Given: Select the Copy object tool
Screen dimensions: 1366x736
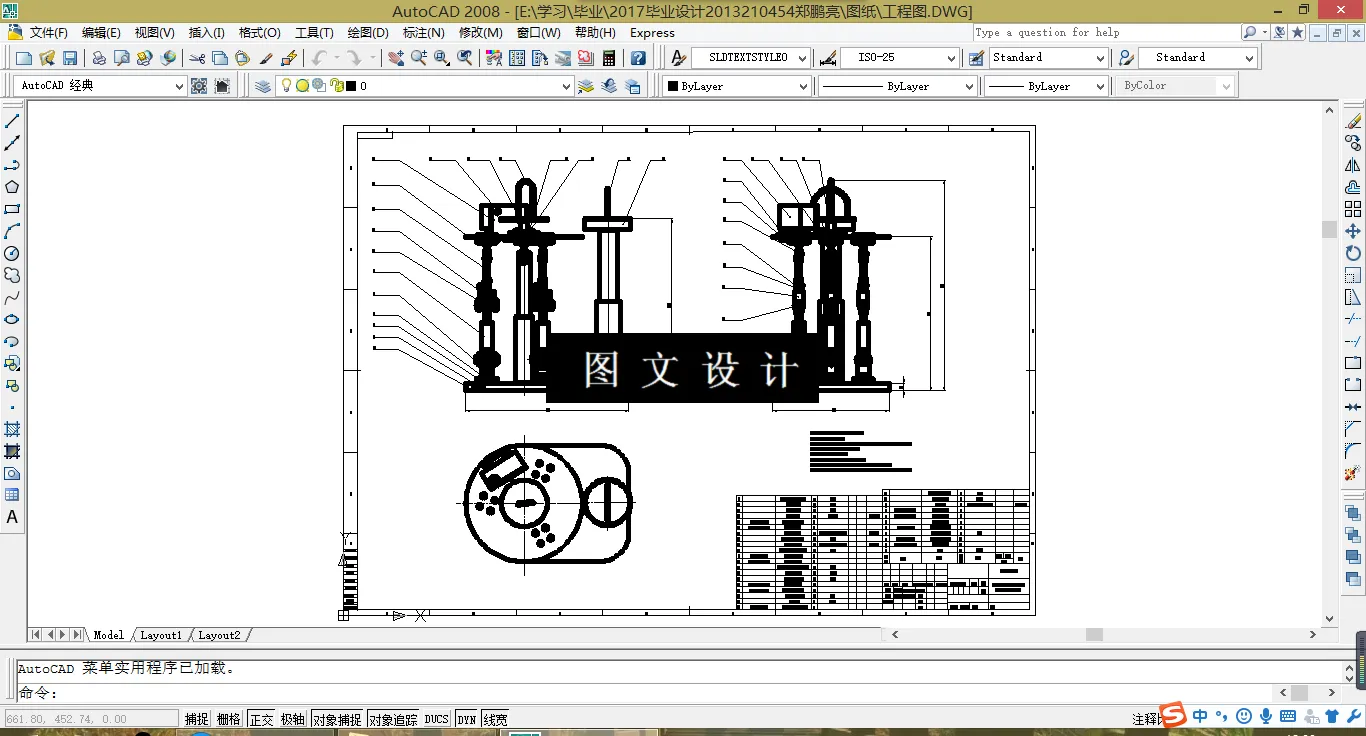Looking at the screenshot, I should click(x=1353, y=143).
